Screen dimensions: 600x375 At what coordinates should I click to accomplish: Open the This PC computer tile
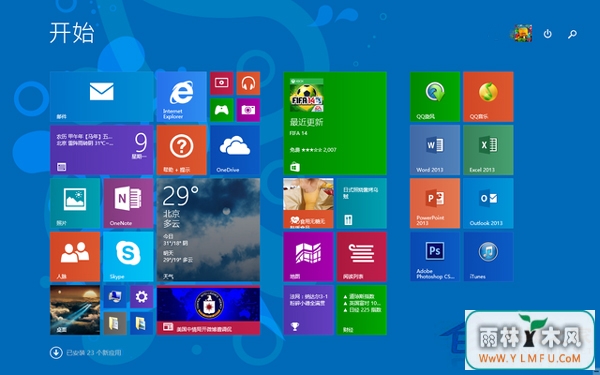[x=115, y=297]
